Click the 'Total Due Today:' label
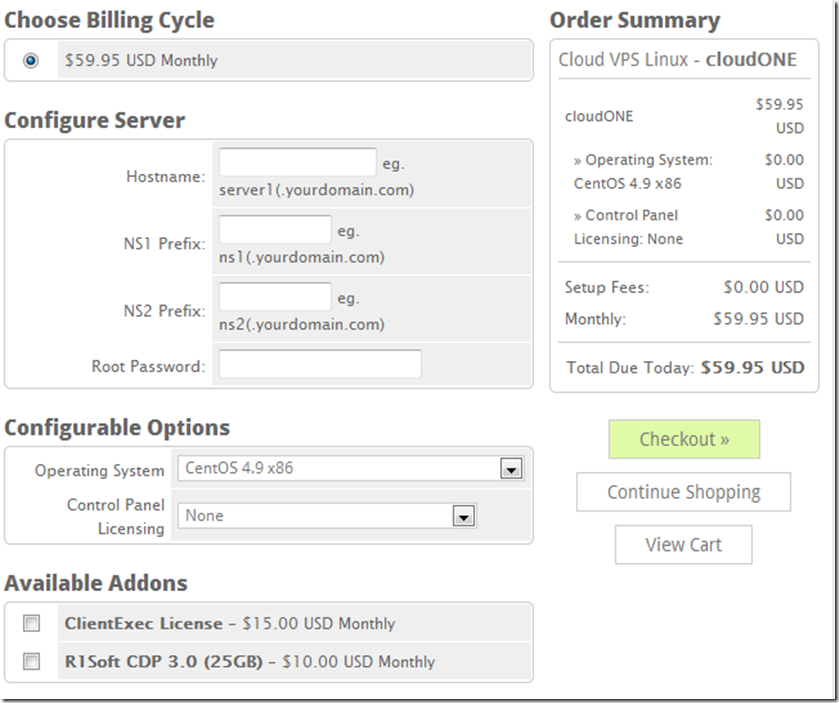839x703 pixels. pos(630,368)
